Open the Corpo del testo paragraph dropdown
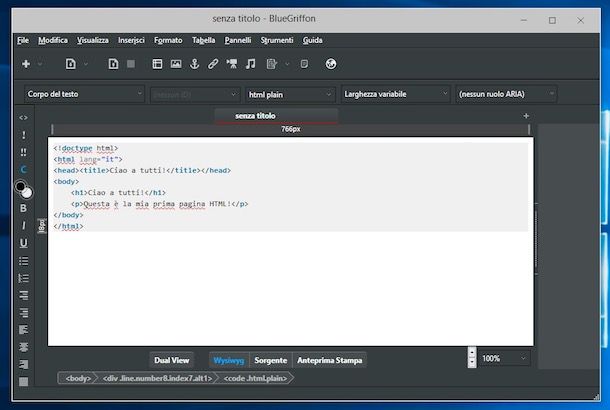This screenshot has height=410, width=610. 84,94
